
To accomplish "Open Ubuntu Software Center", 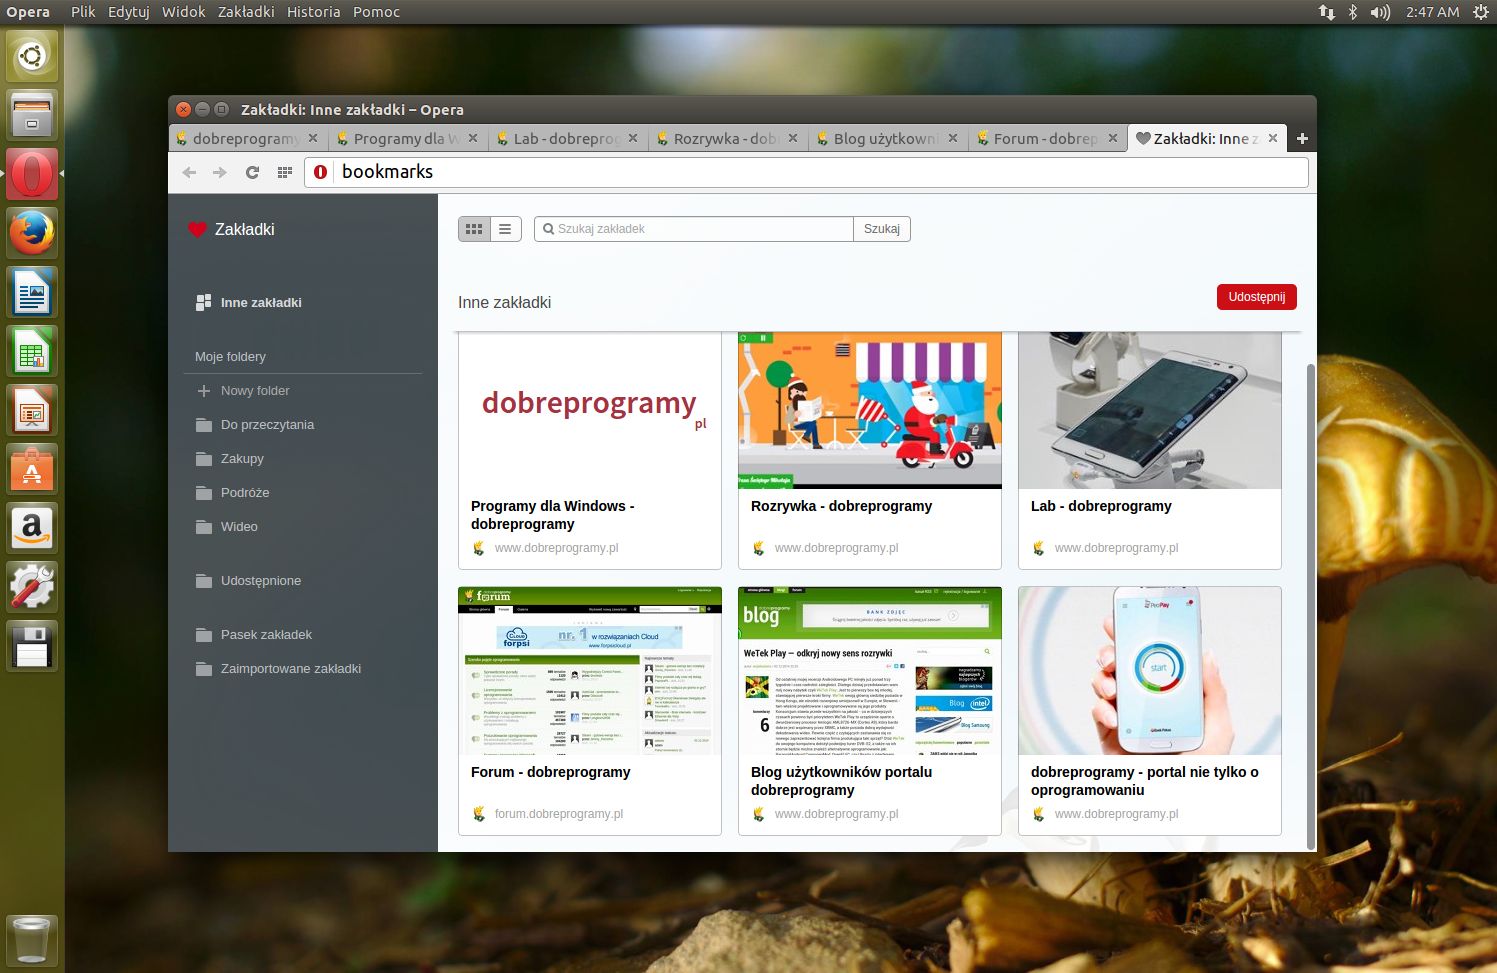I will click(x=32, y=469).
